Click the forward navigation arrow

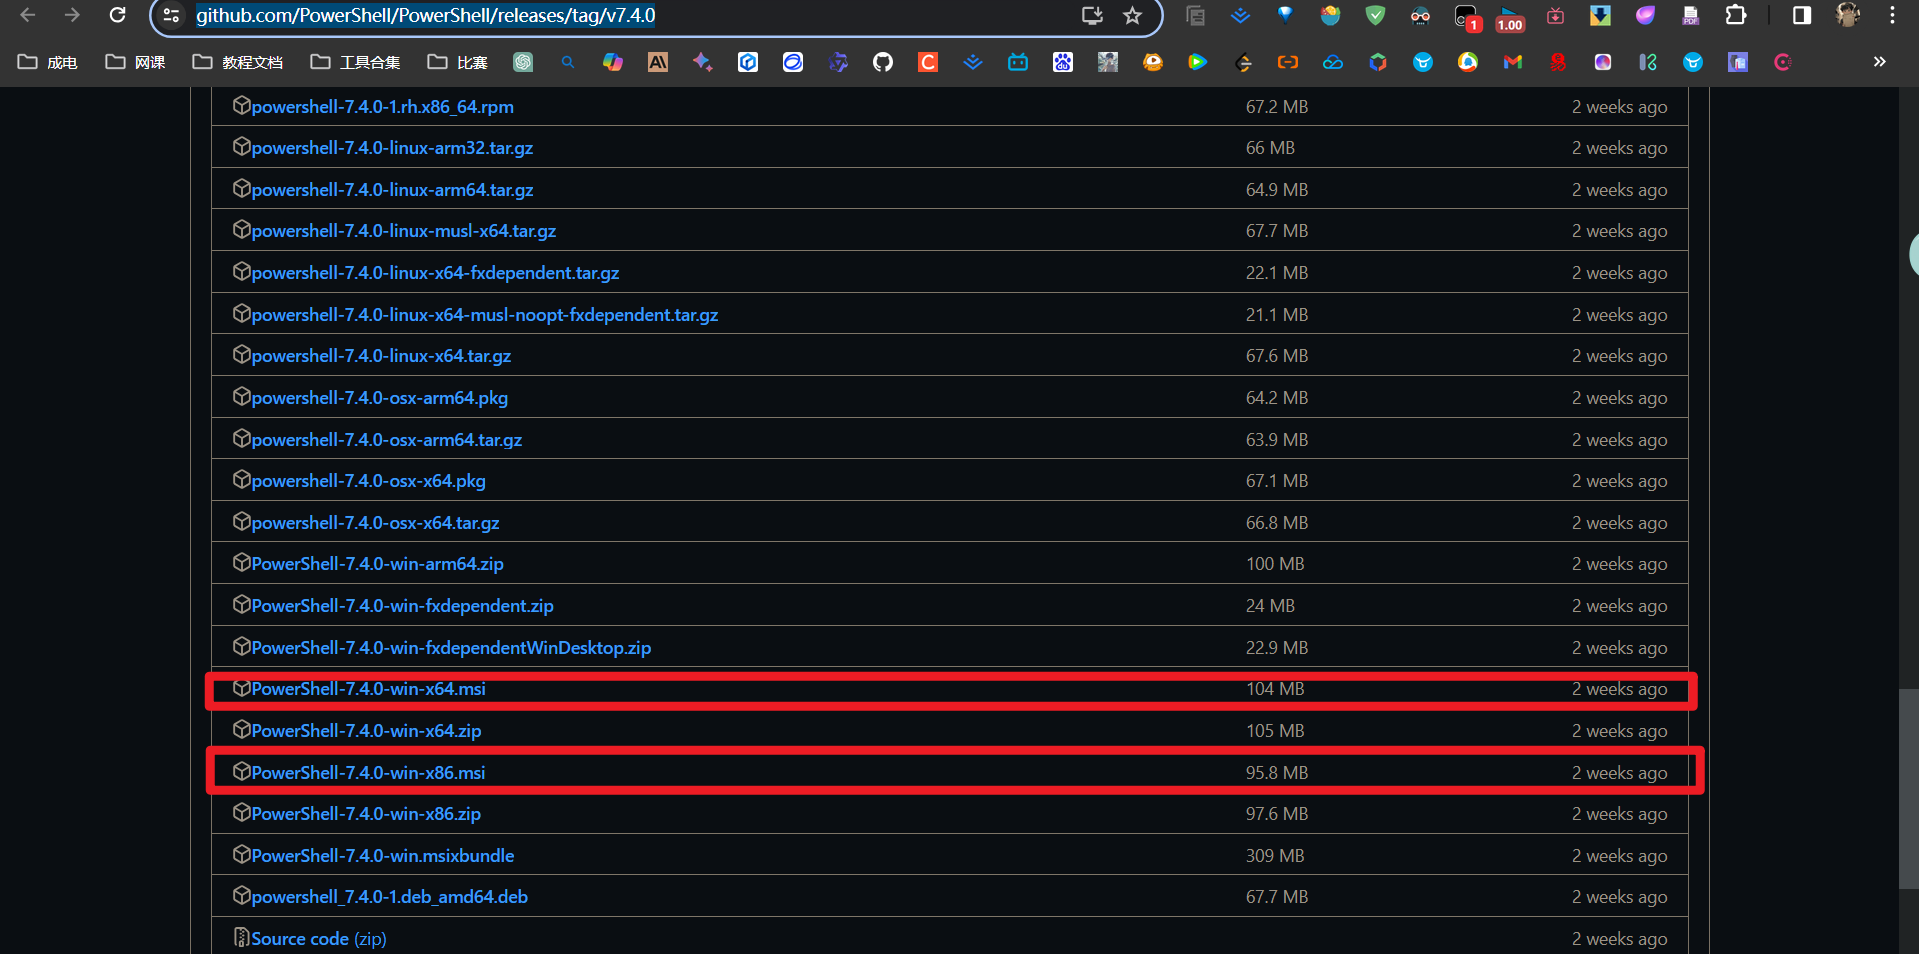72,15
